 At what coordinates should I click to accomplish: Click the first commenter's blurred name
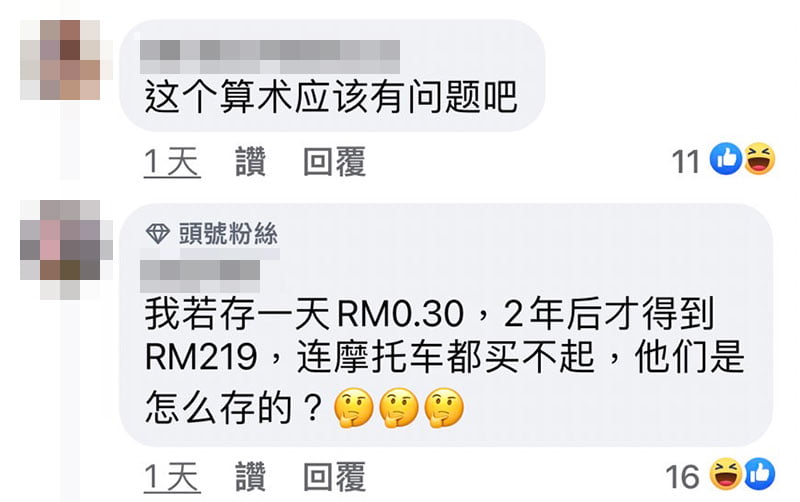(270, 56)
